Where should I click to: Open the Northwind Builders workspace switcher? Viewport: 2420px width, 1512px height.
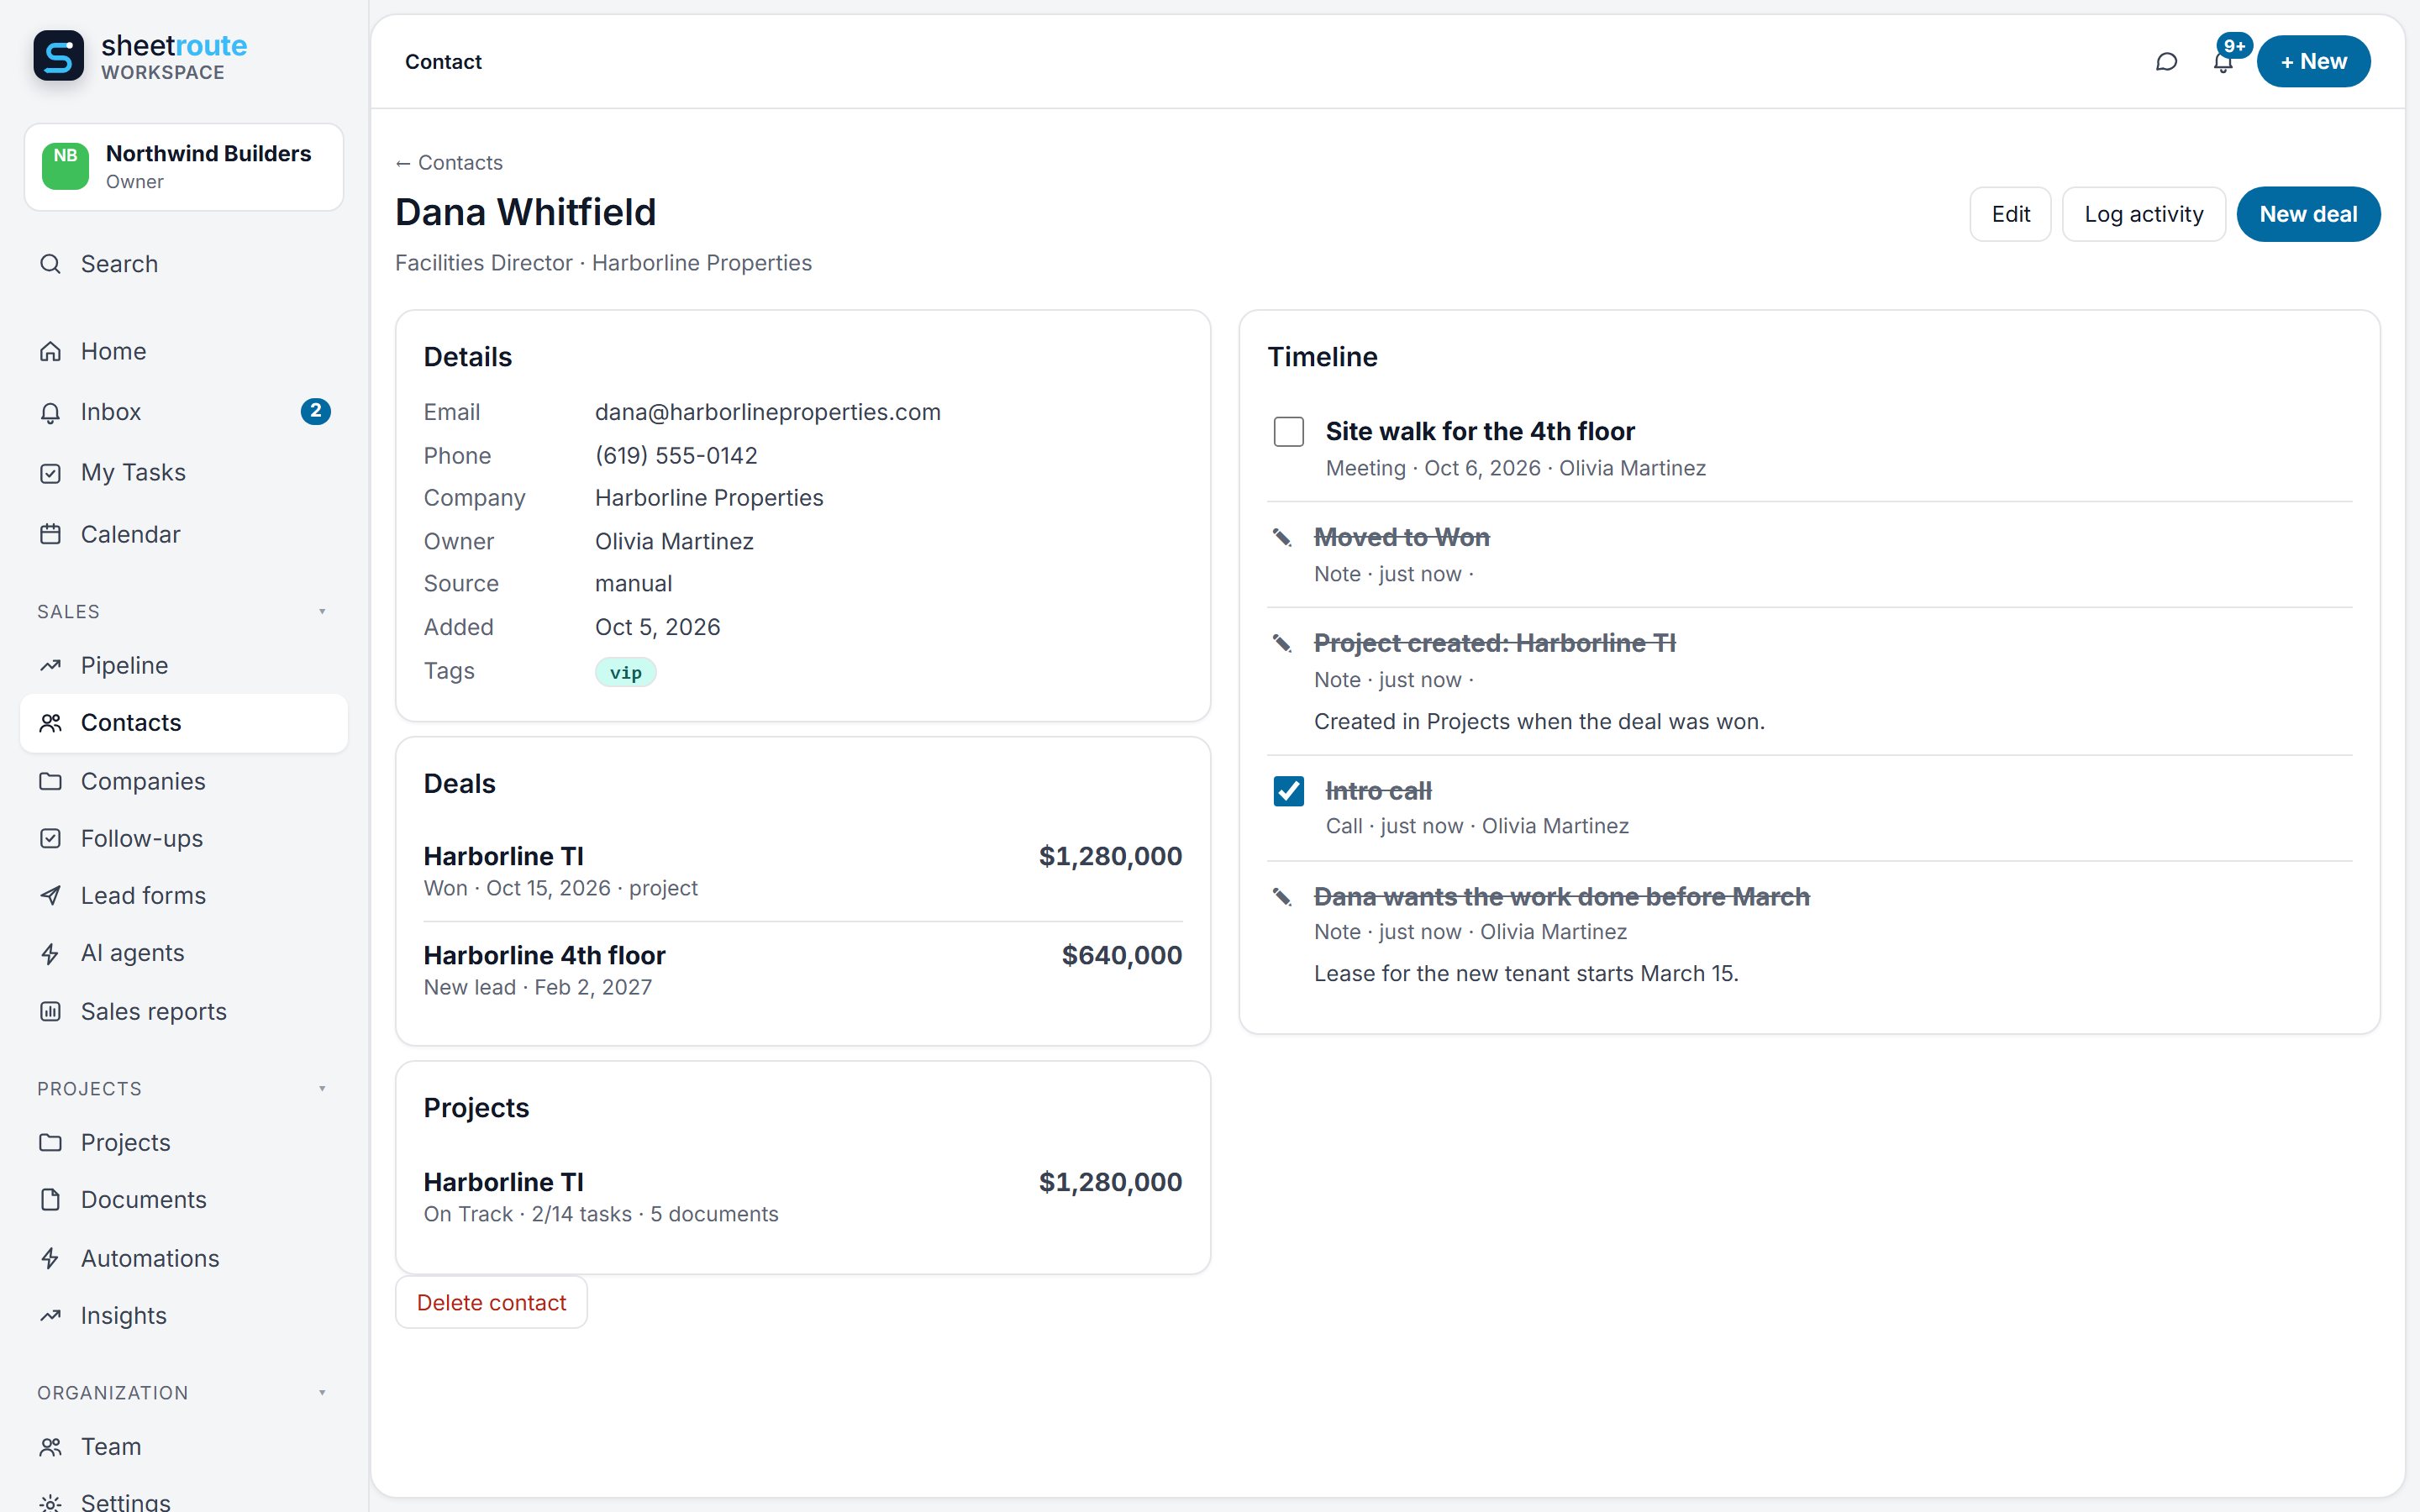click(184, 167)
